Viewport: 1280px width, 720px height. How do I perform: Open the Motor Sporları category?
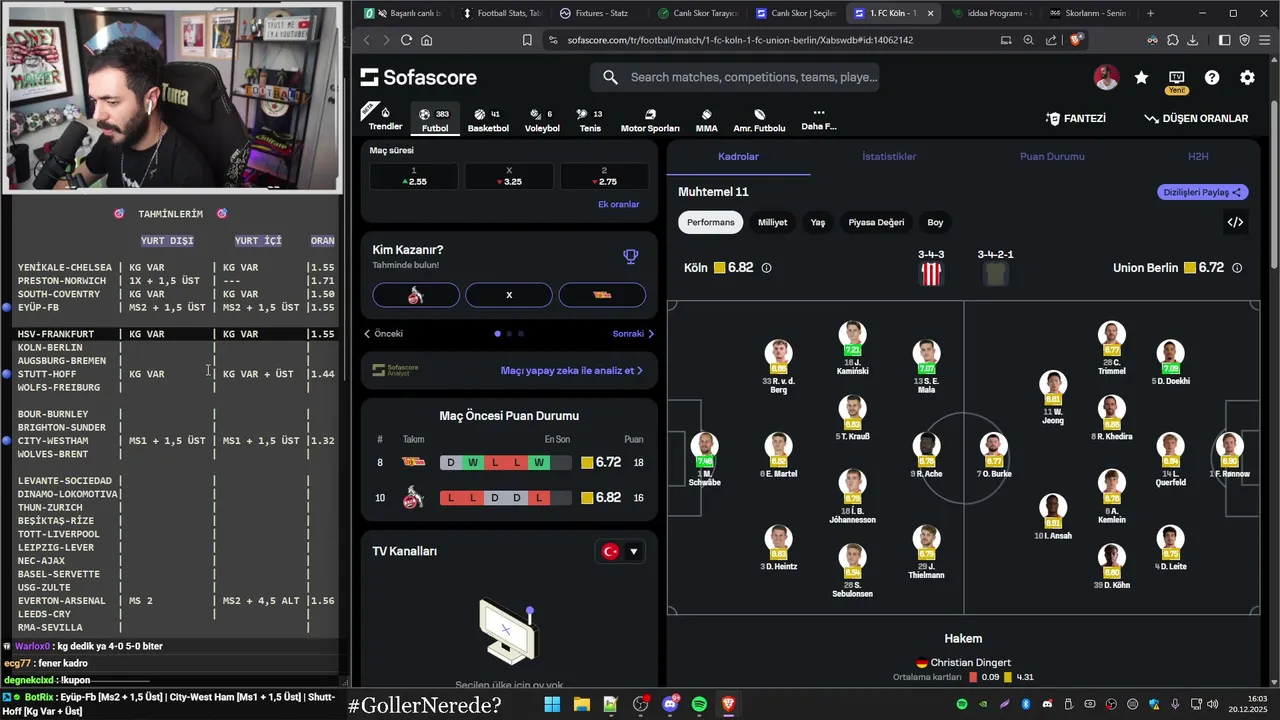click(x=650, y=120)
